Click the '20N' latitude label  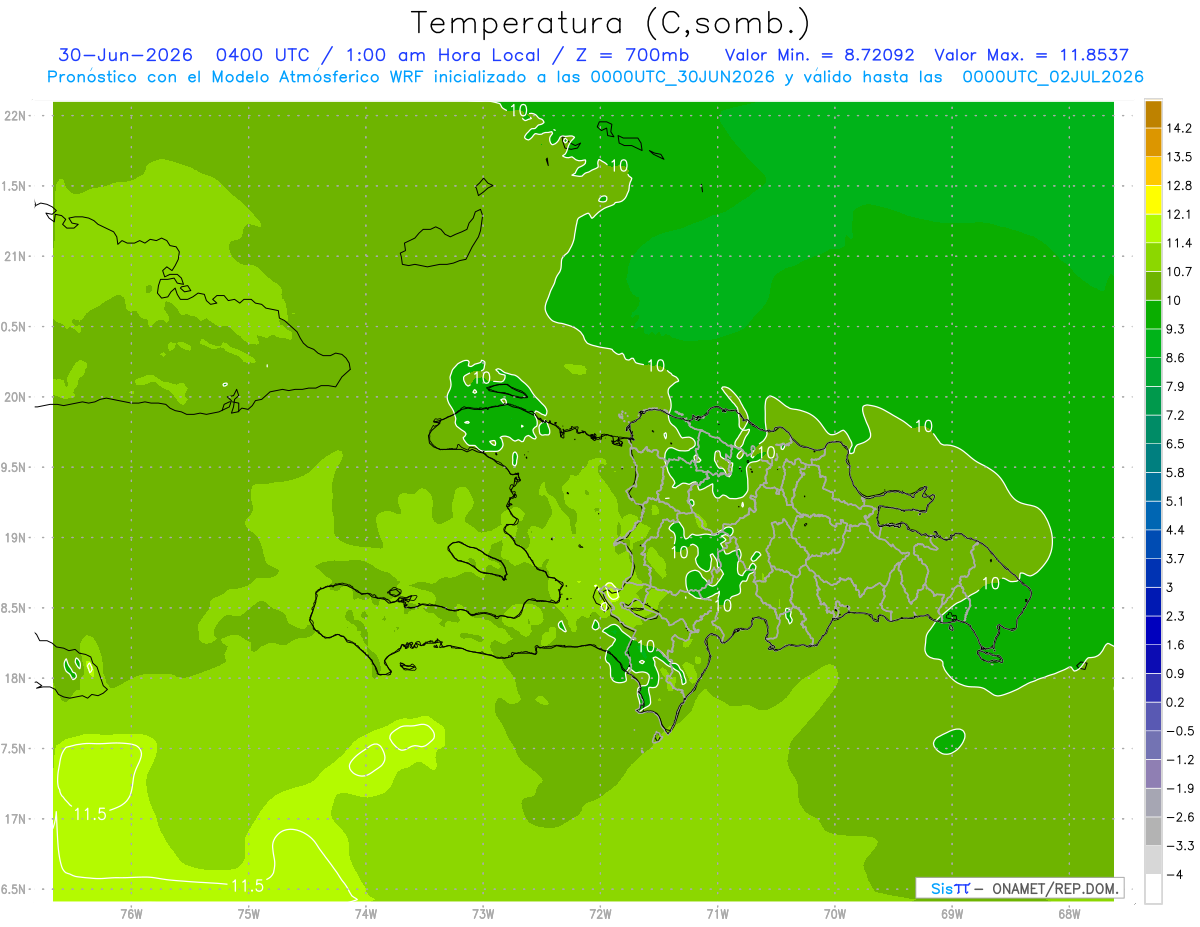point(15,397)
